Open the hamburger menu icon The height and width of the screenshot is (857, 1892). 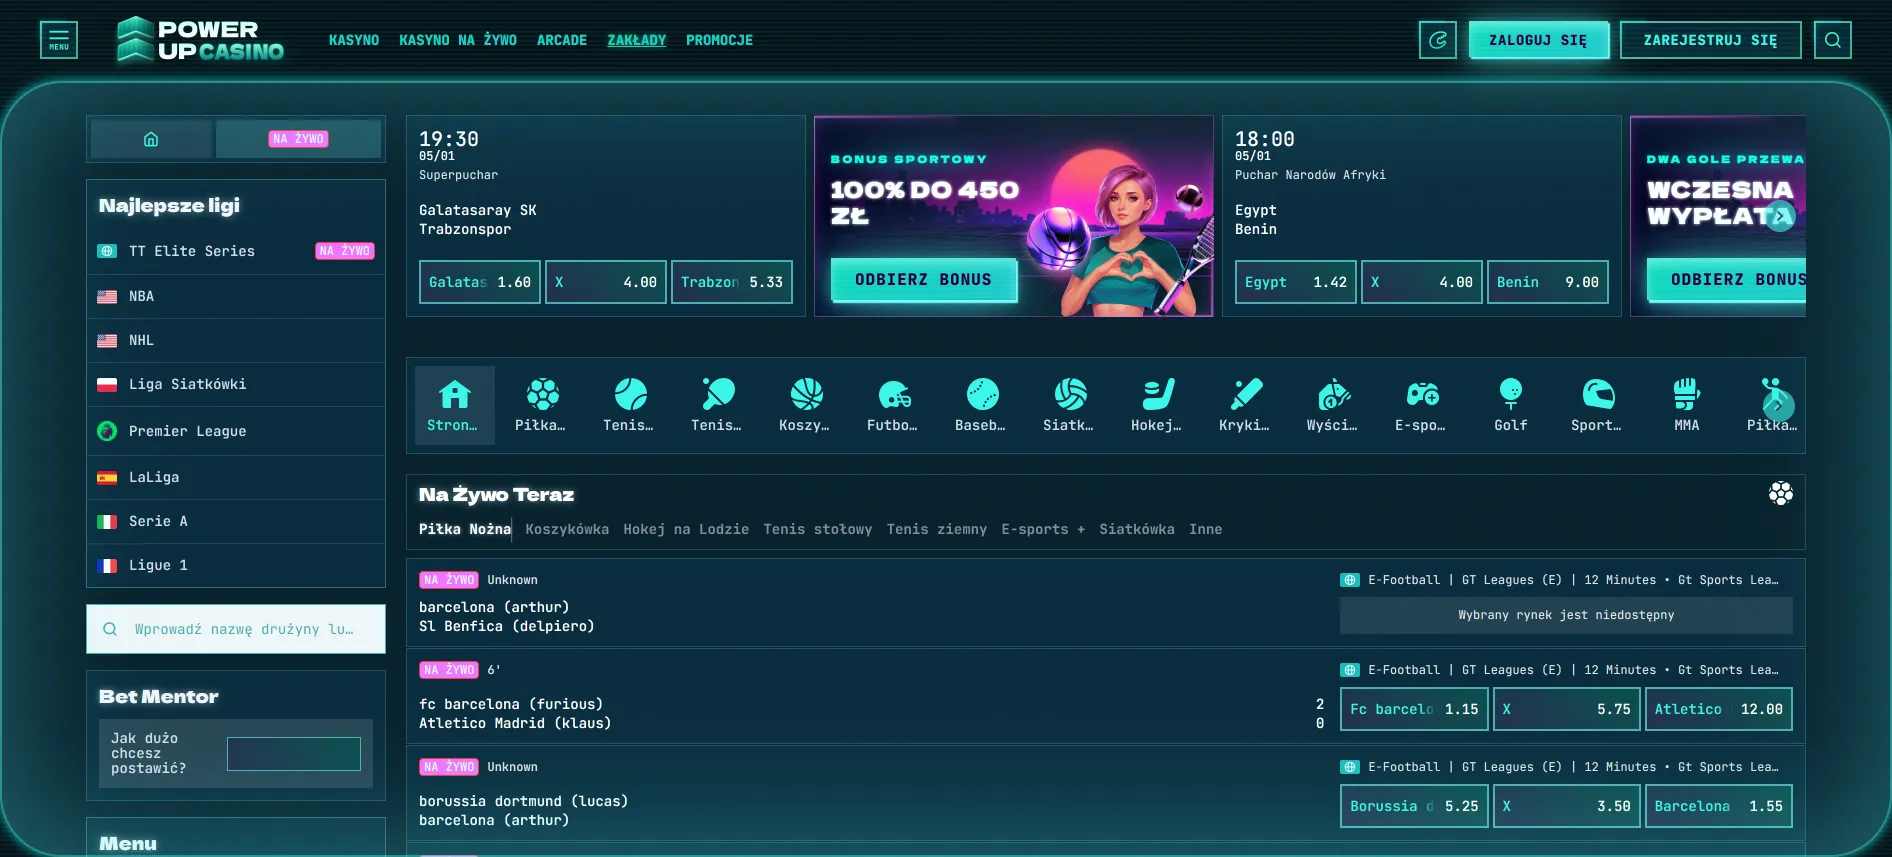(59, 40)
